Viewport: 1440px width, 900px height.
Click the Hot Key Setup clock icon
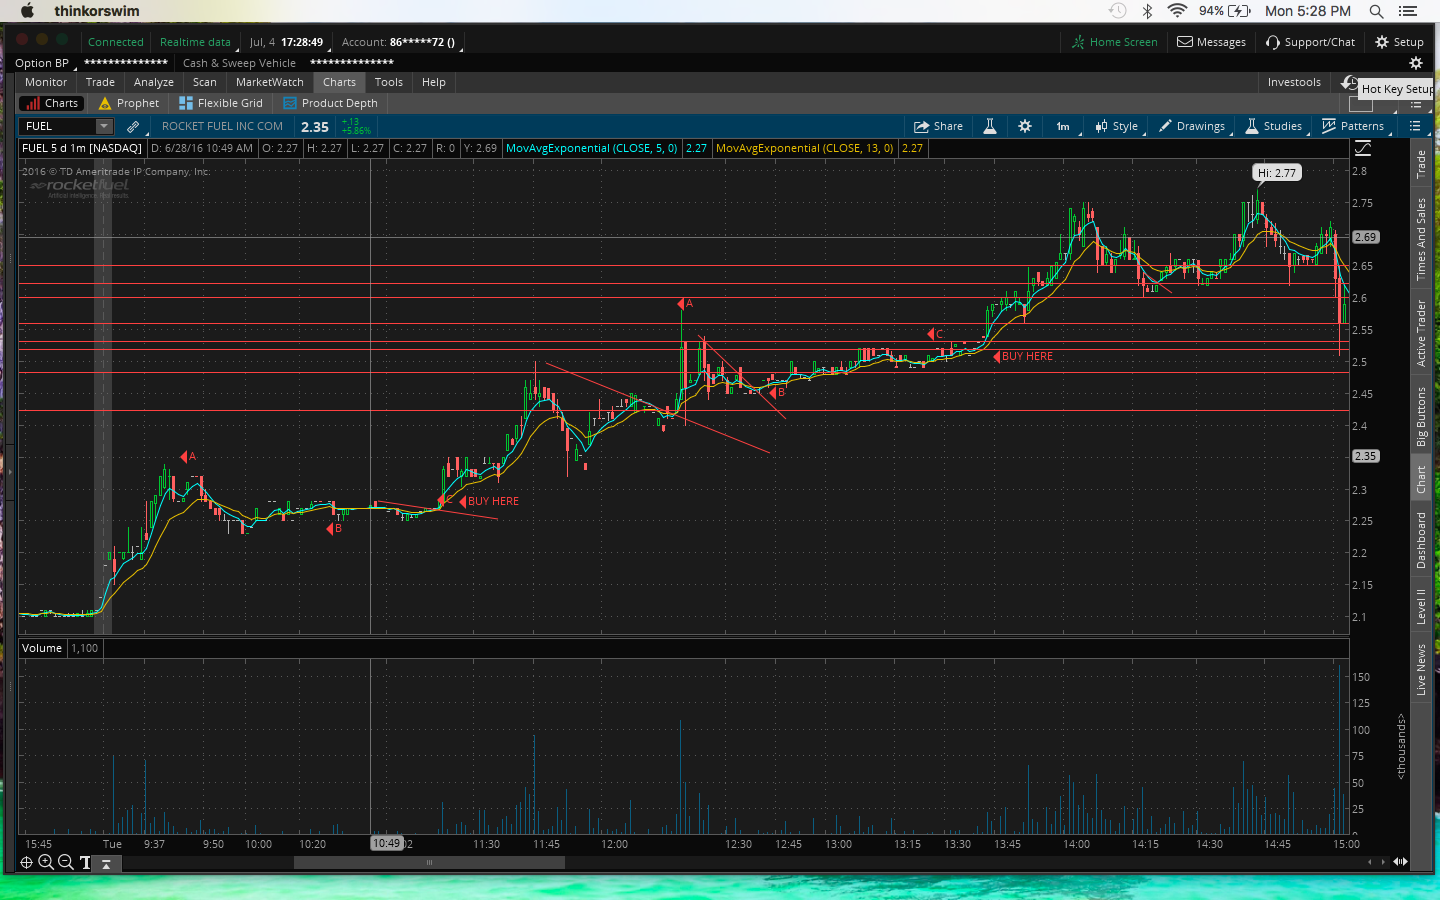click(1350, 83)
